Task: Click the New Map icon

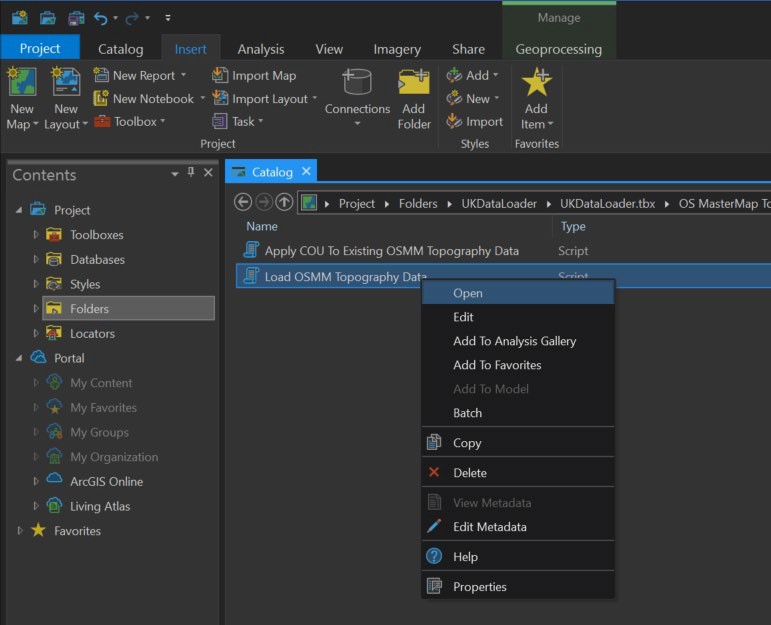Action: point(22,82)
